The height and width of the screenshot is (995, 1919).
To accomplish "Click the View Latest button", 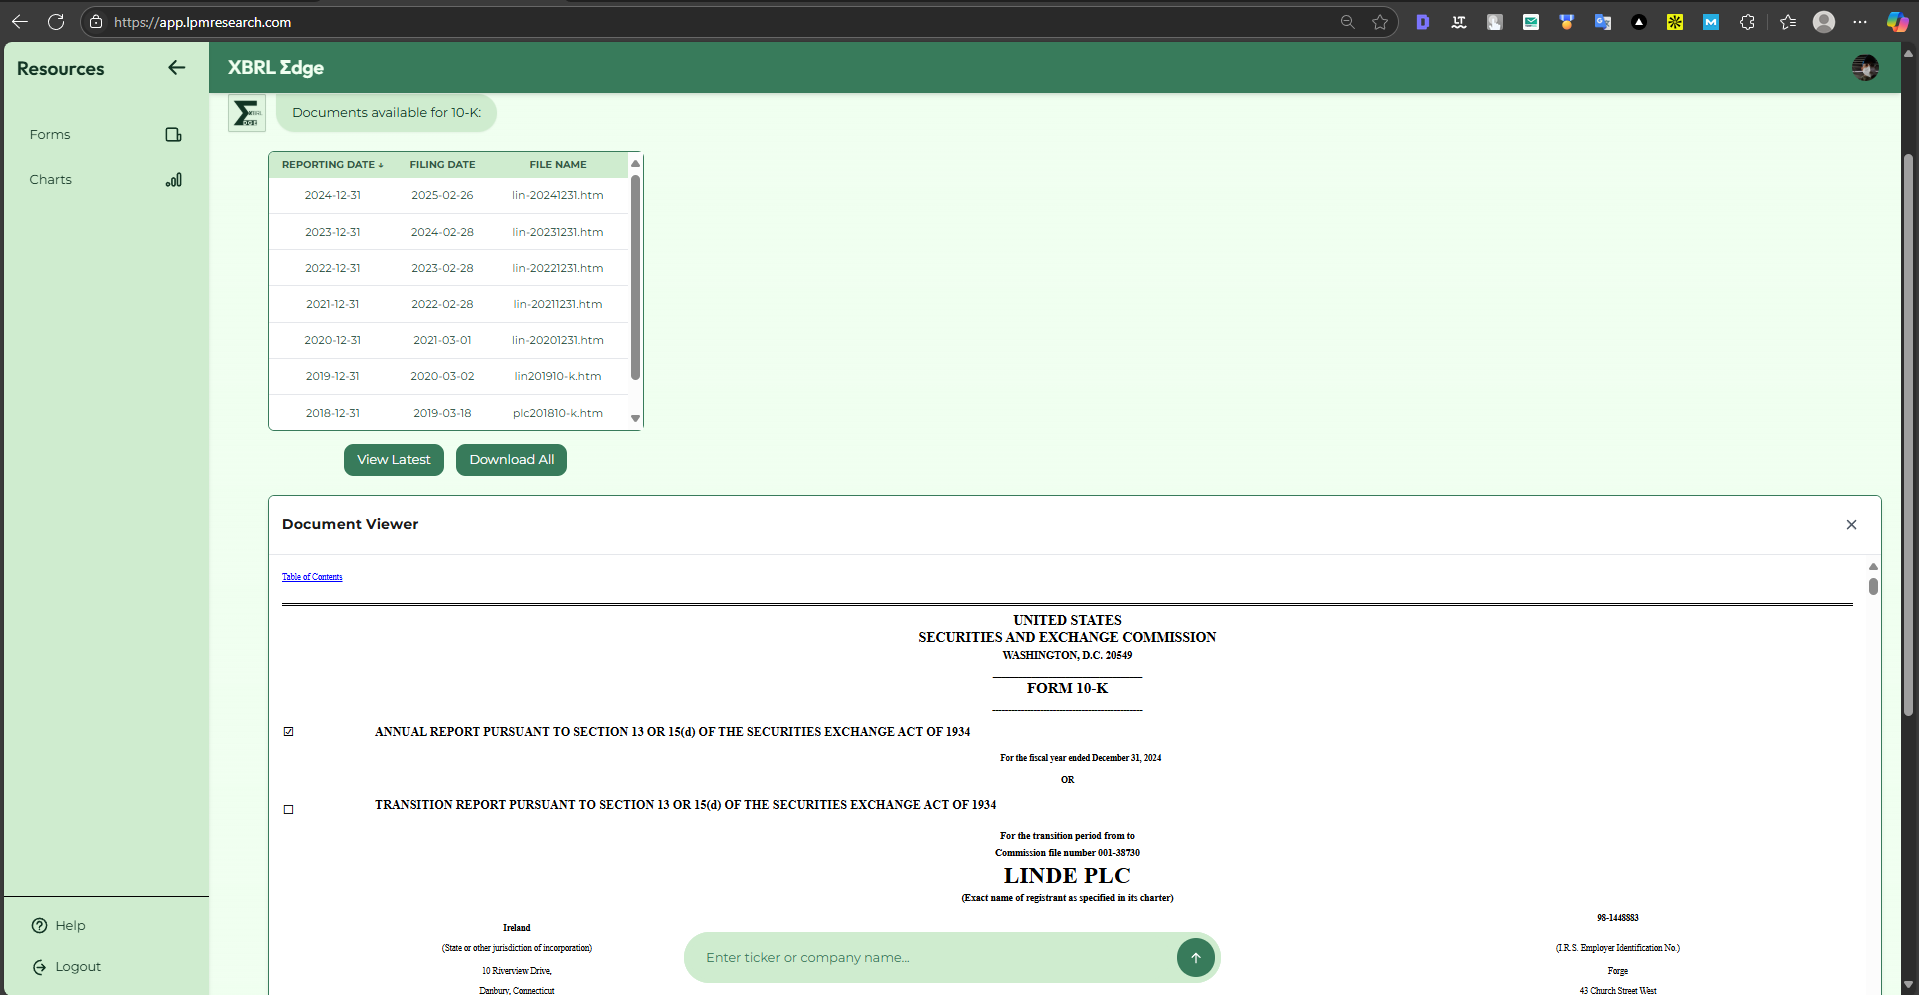I will pyautogui.click(x=394, y=460).
